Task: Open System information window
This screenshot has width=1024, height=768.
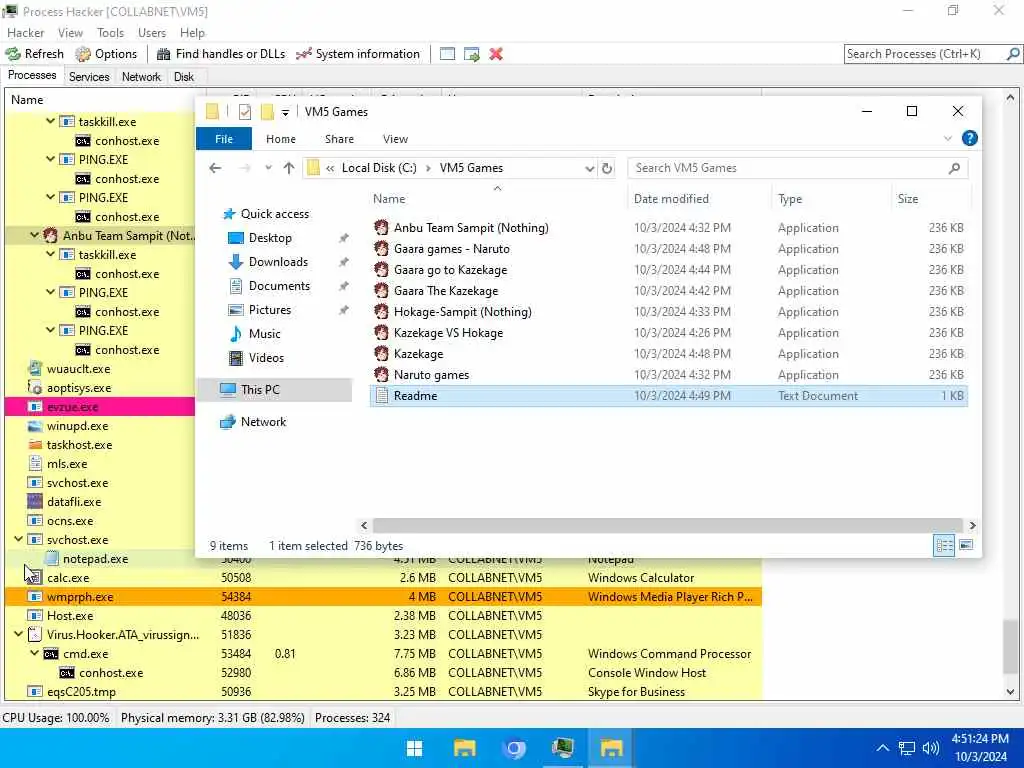Action: tap(358, 54)
